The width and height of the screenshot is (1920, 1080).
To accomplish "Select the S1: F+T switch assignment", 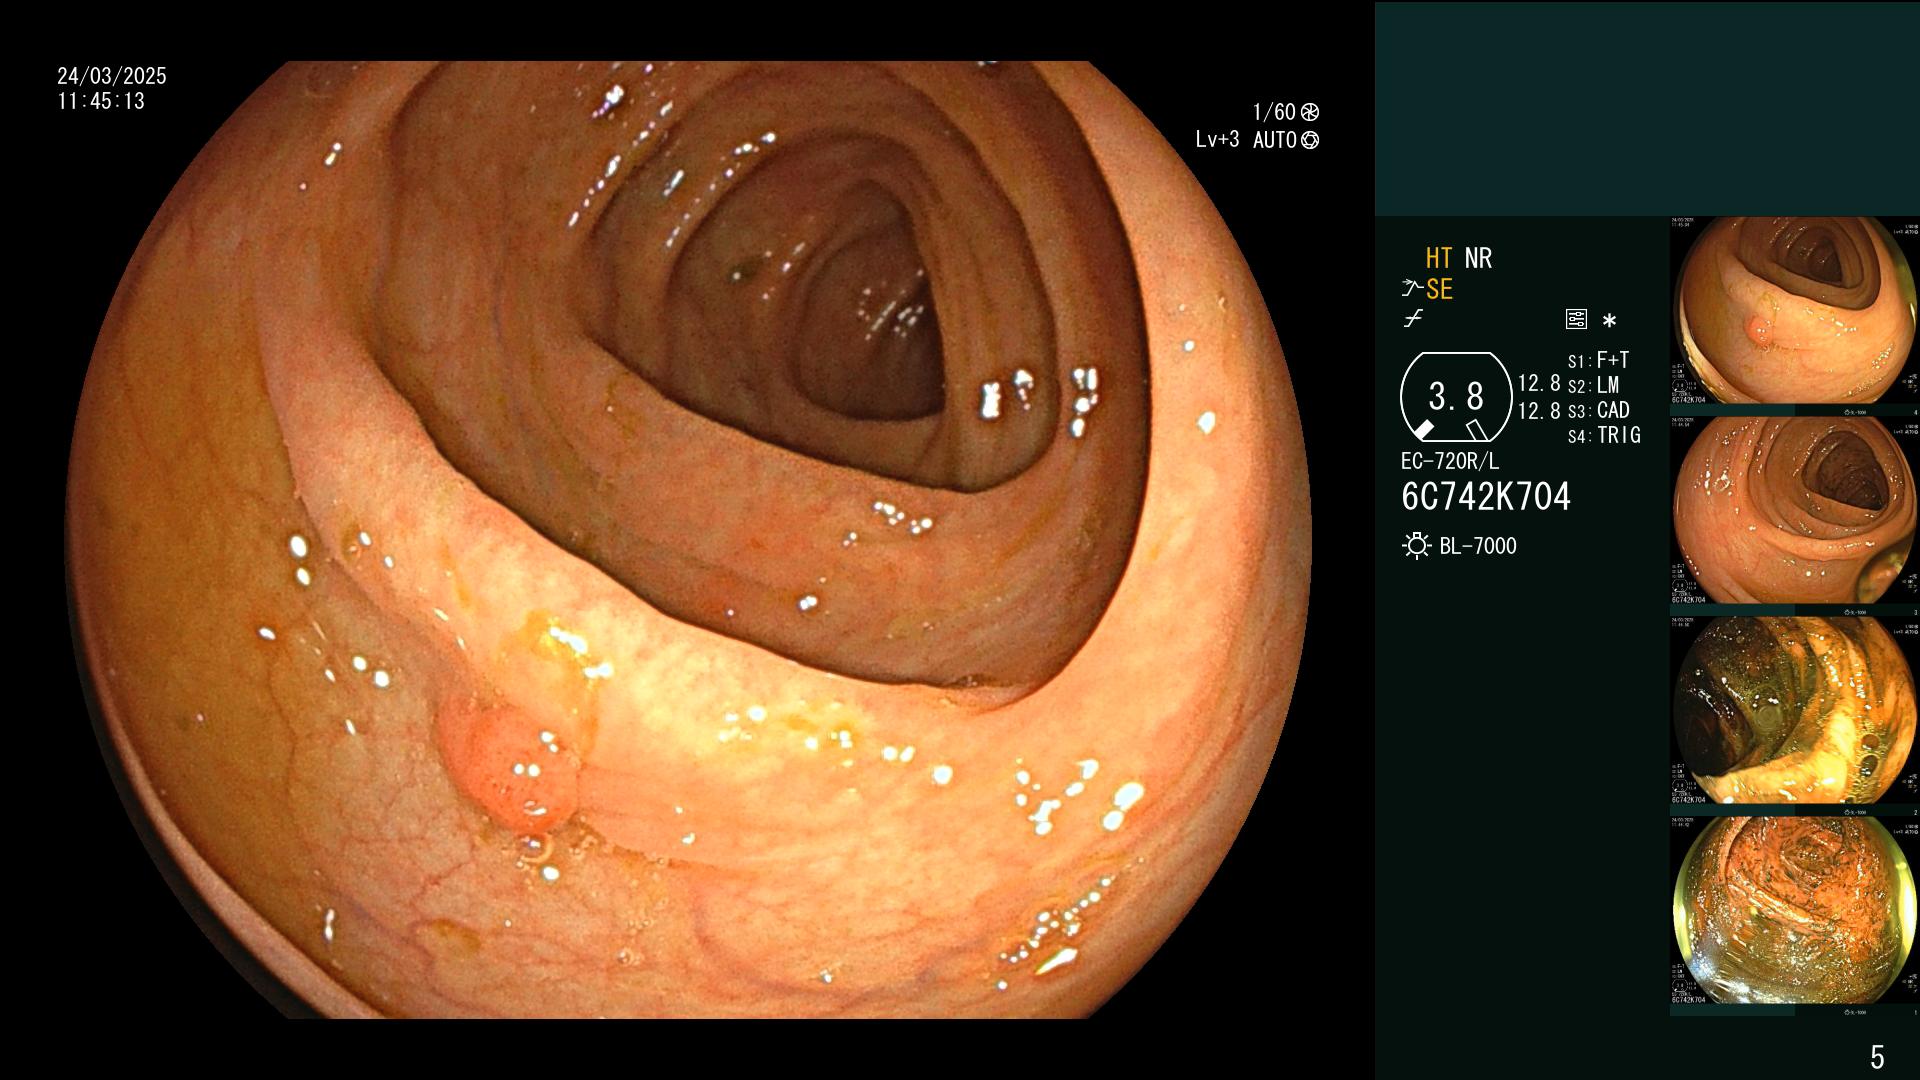I will coord(1598,360).
